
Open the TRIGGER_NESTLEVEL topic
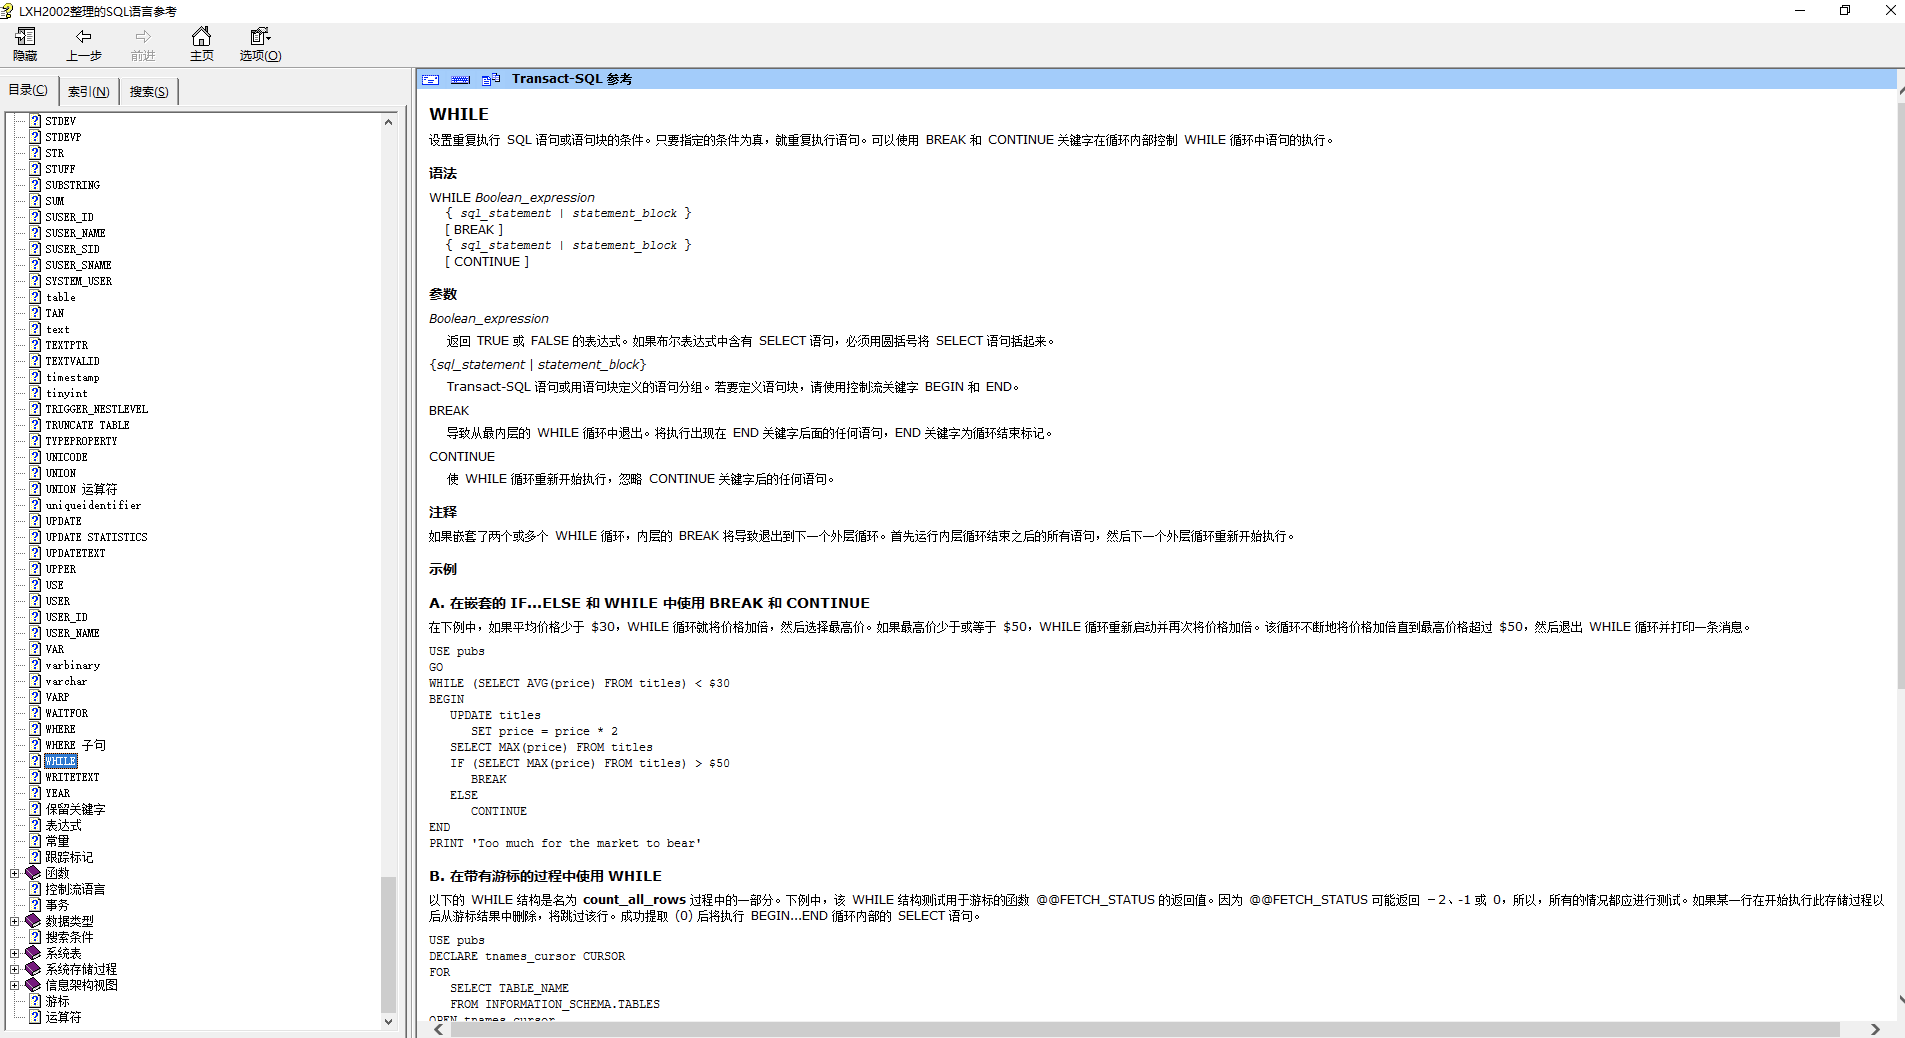coord(96,409)
